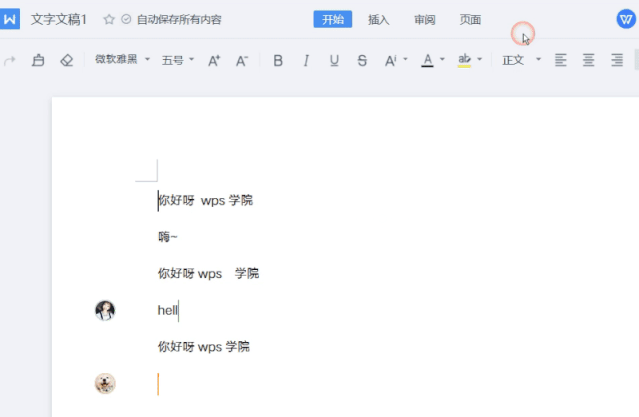This screenshot has height=417, width=639.
Task: Decrease font size with A- icon
Action: (x=242, y=61)
